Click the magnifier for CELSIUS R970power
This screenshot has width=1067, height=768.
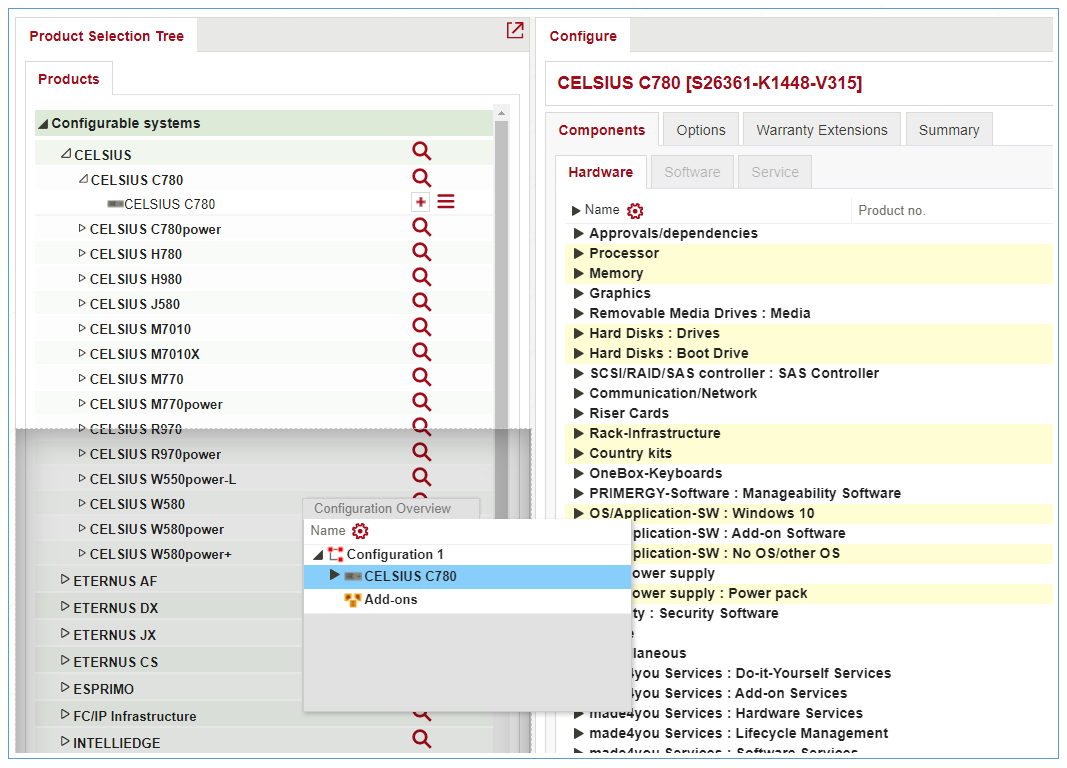click(x=422, y=452)
